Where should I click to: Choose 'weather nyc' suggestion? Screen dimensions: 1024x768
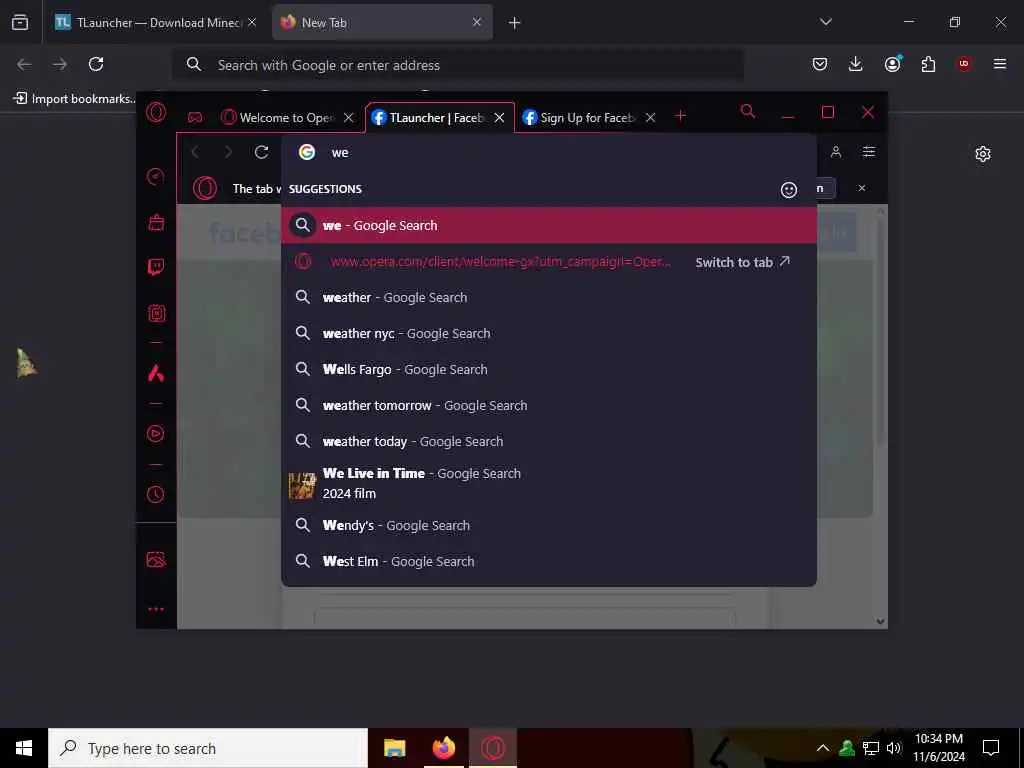click(x=549, y=333)
